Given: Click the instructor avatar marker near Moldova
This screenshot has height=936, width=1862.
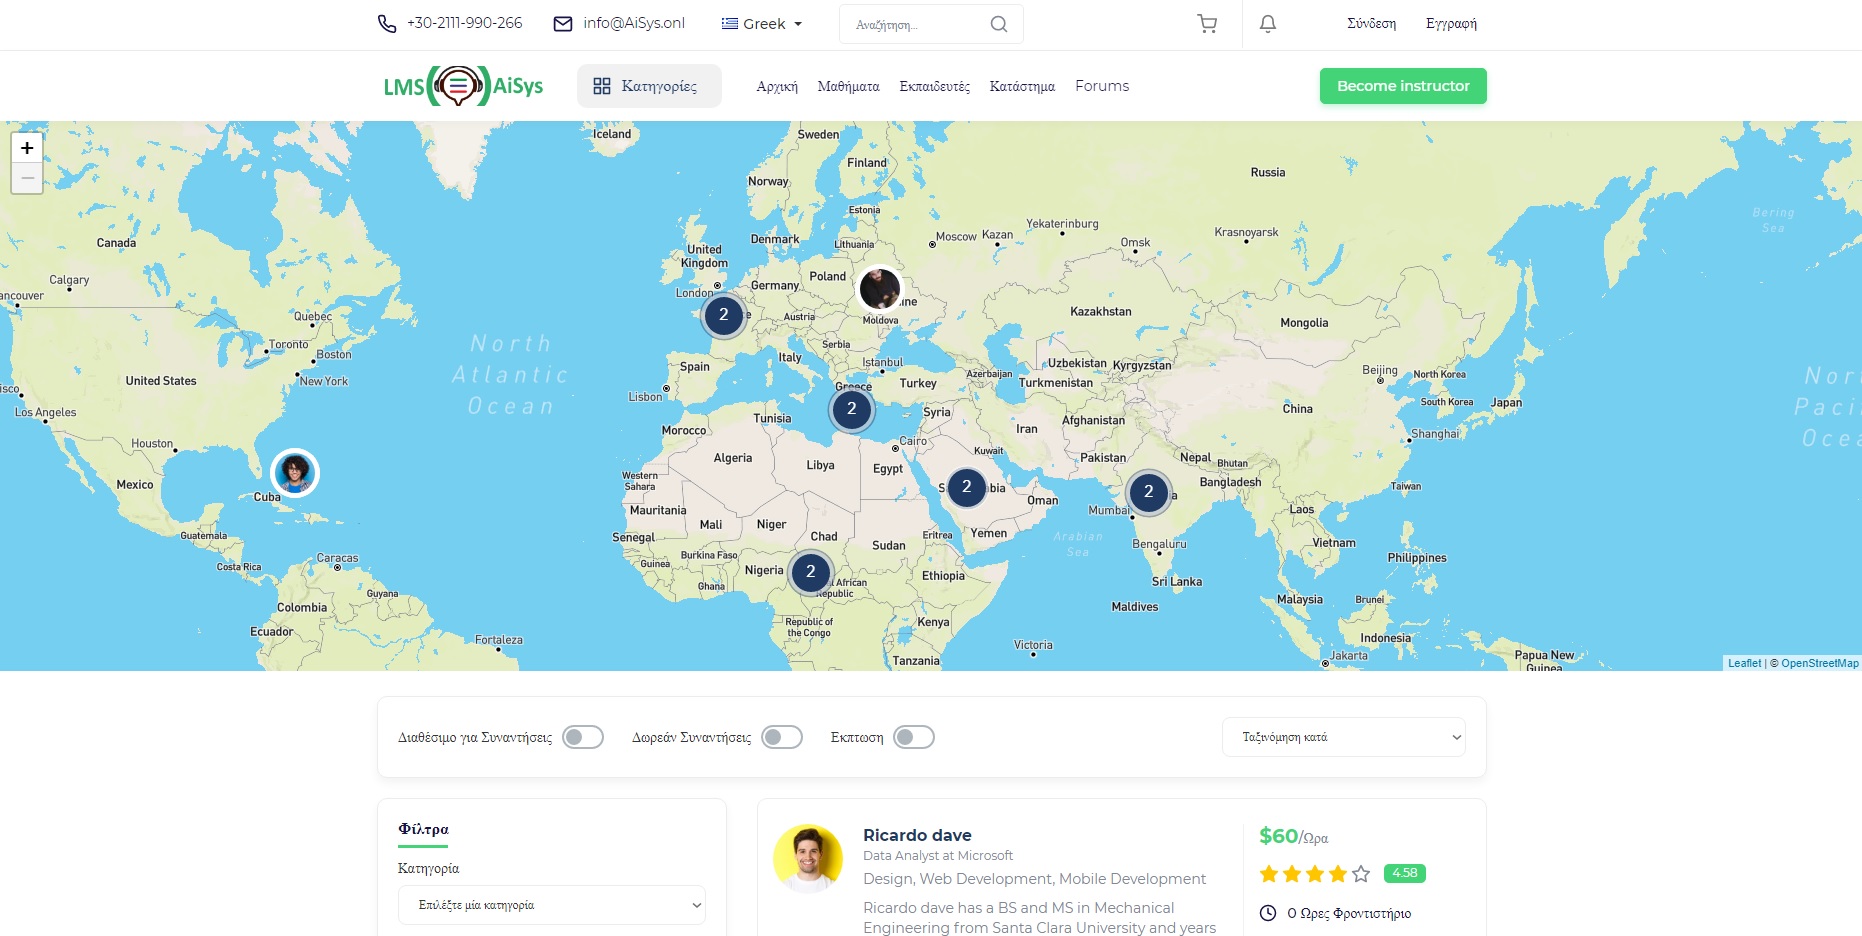Looking at the screenshot, I should pyautogui.click(x=880, y=289).
